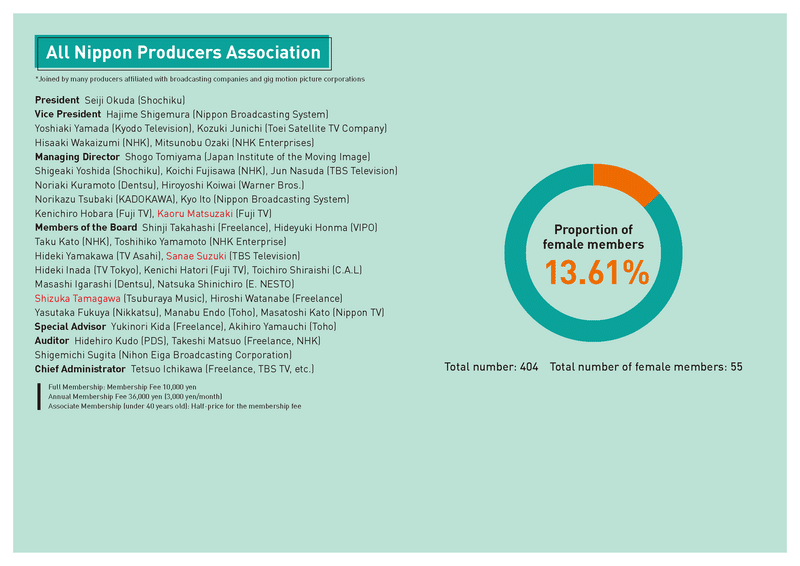The width and height of the screenshot is (800, 566).
Task: Click 'Yasutaka Fukuya (Nikkatsu)'
Action: pyautogui.click(x=97, y=313)
